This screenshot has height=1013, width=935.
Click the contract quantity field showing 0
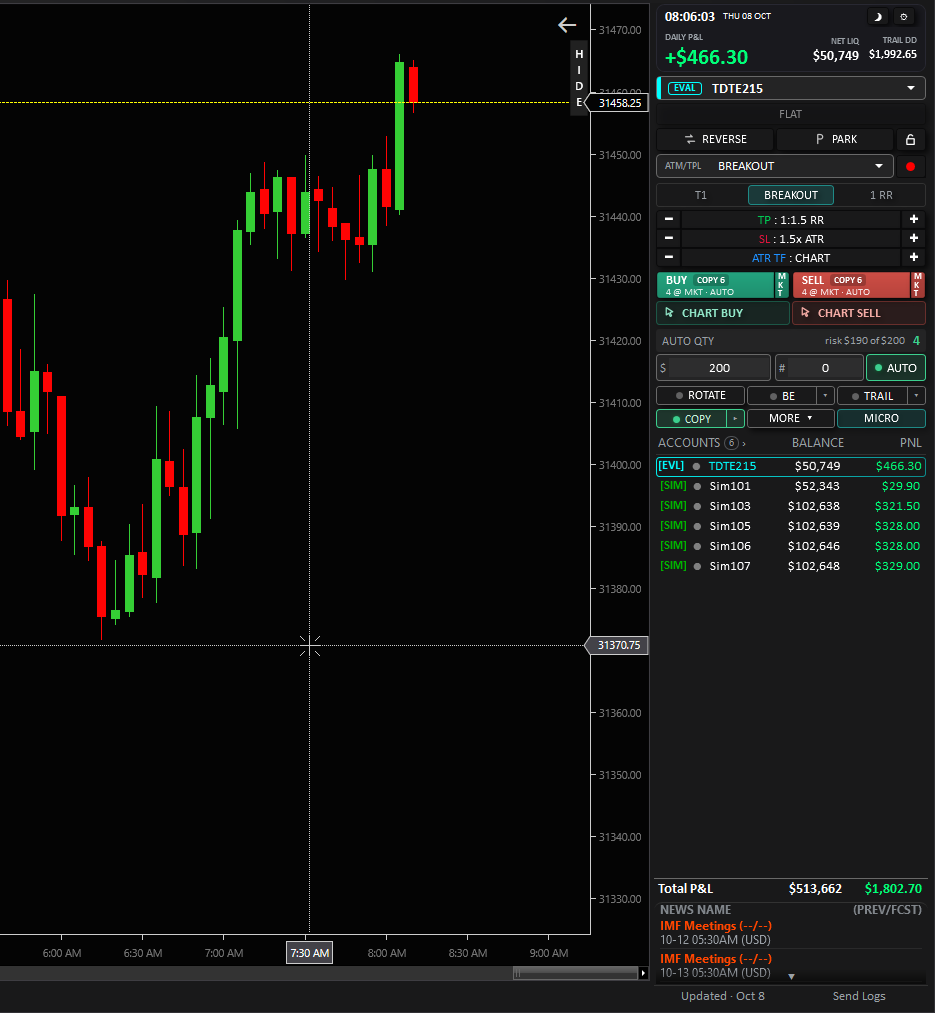[819, 368]
